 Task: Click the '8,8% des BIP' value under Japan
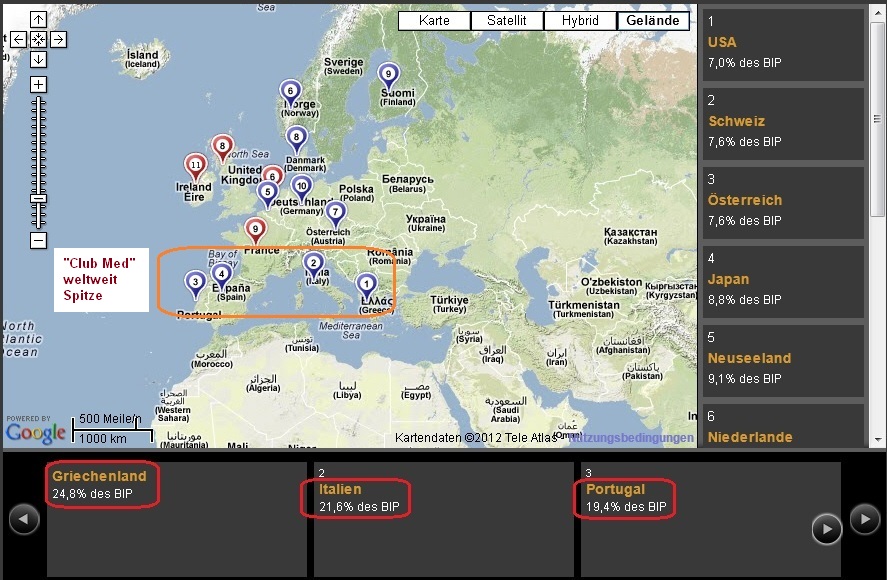(744, 300)
